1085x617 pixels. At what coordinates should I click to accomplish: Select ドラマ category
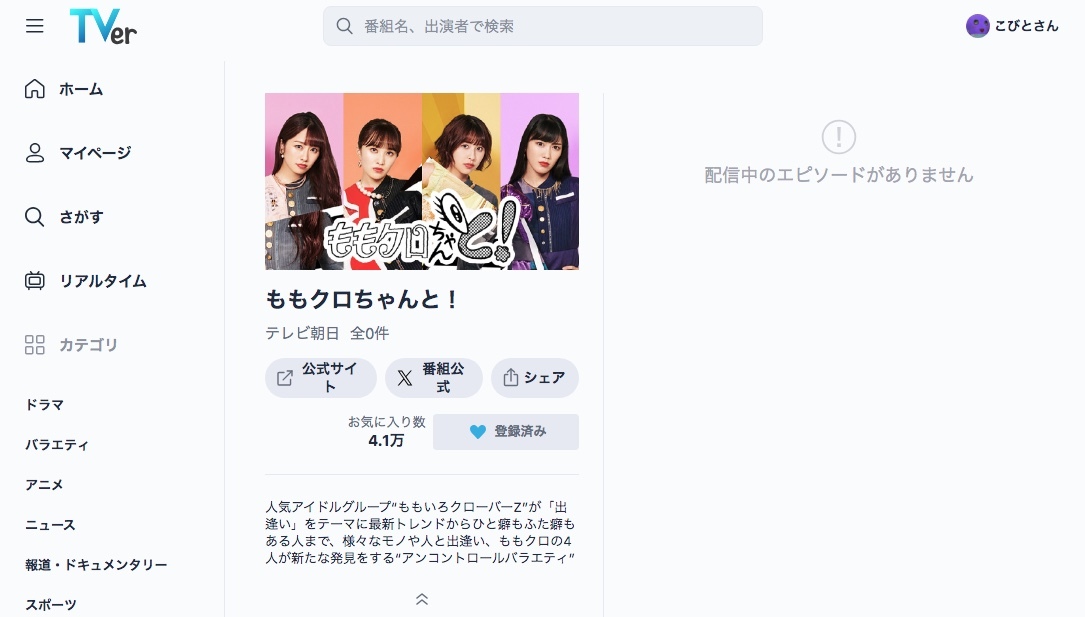[44, 405]
